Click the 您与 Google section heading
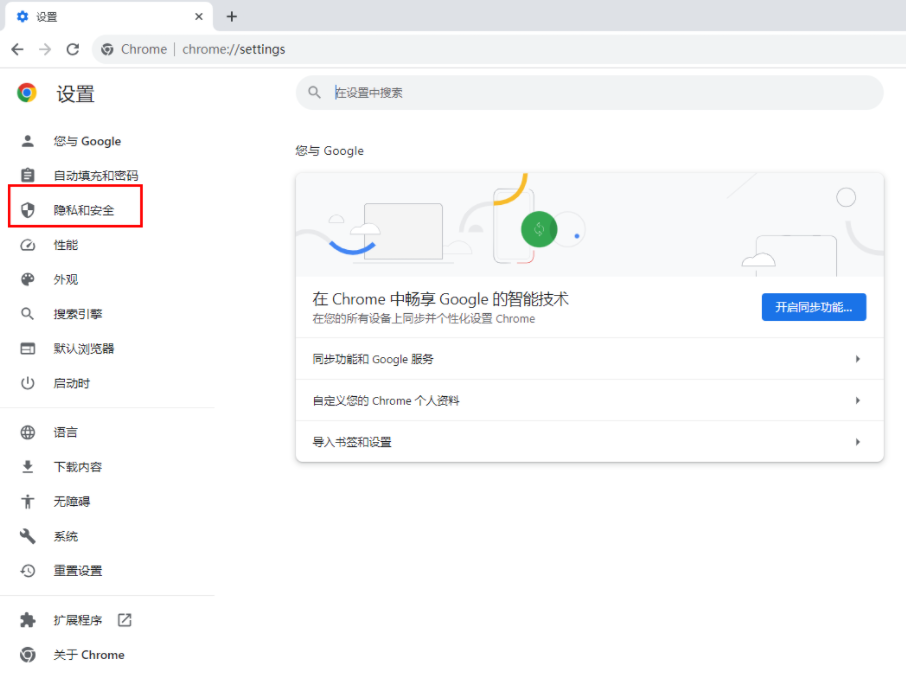 (330, 151)
